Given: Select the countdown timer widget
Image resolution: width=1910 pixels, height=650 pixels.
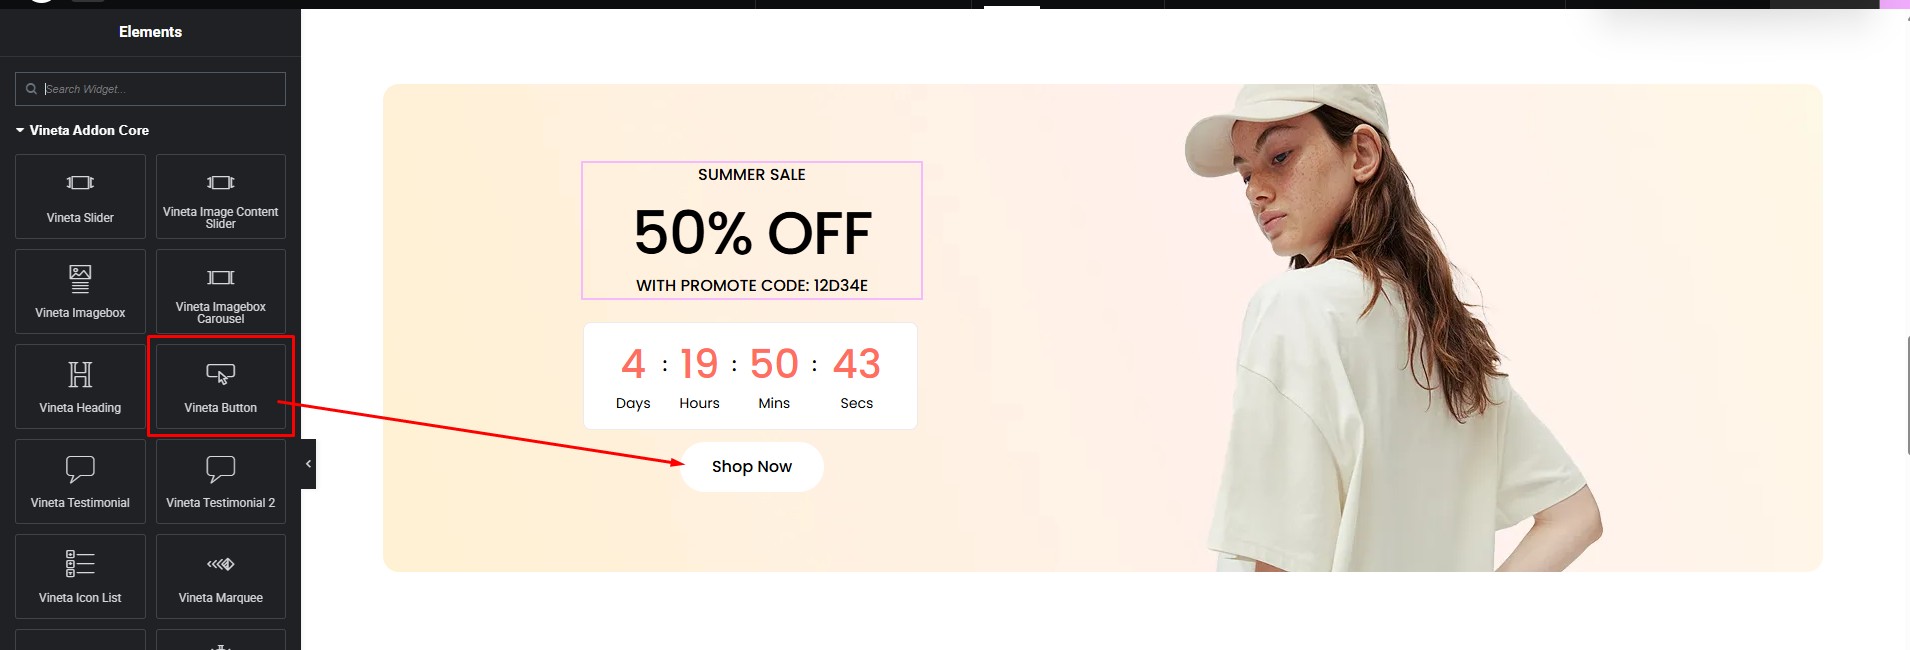Looking at the screenshot, I should pos(750,376).
